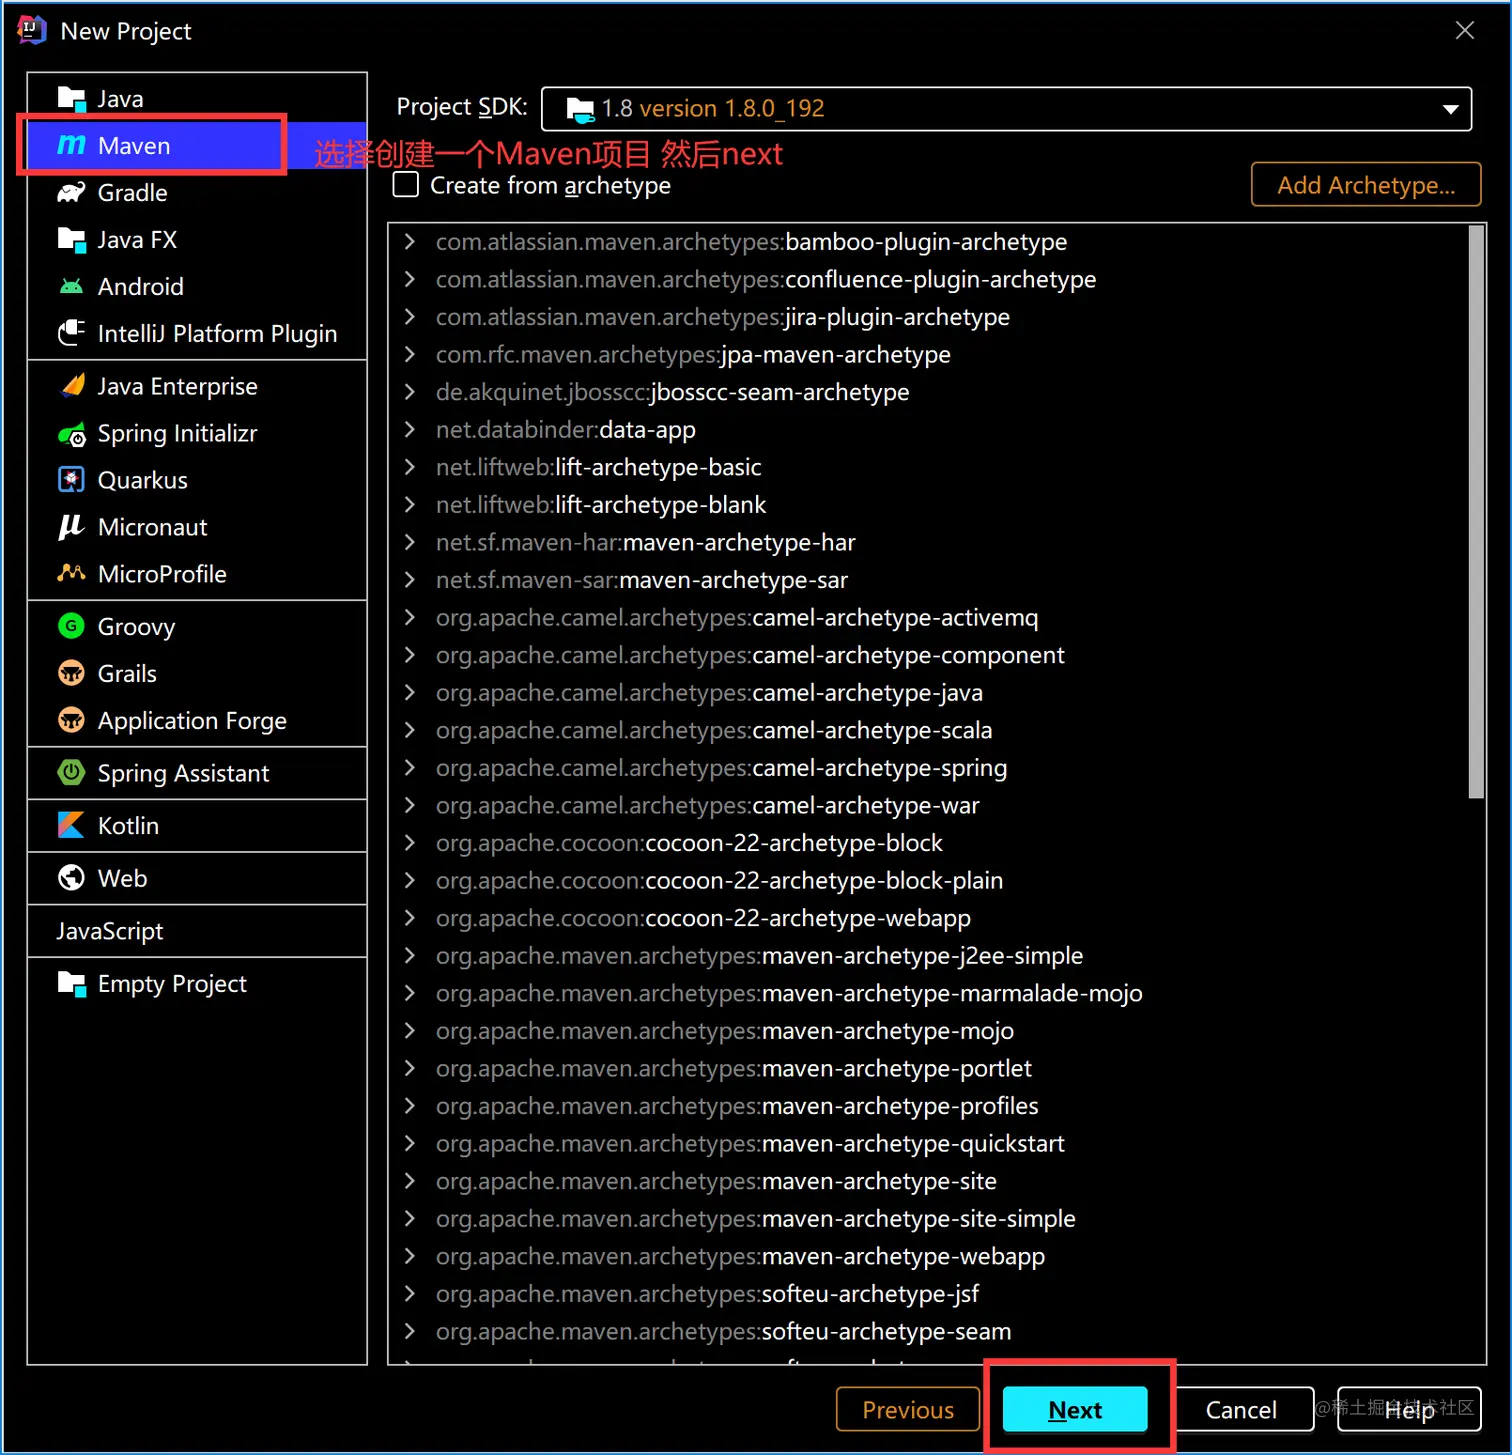Choose Java Enterprise label
Viewport: 1512px width, 1455px height.
(x=178, y=386)
